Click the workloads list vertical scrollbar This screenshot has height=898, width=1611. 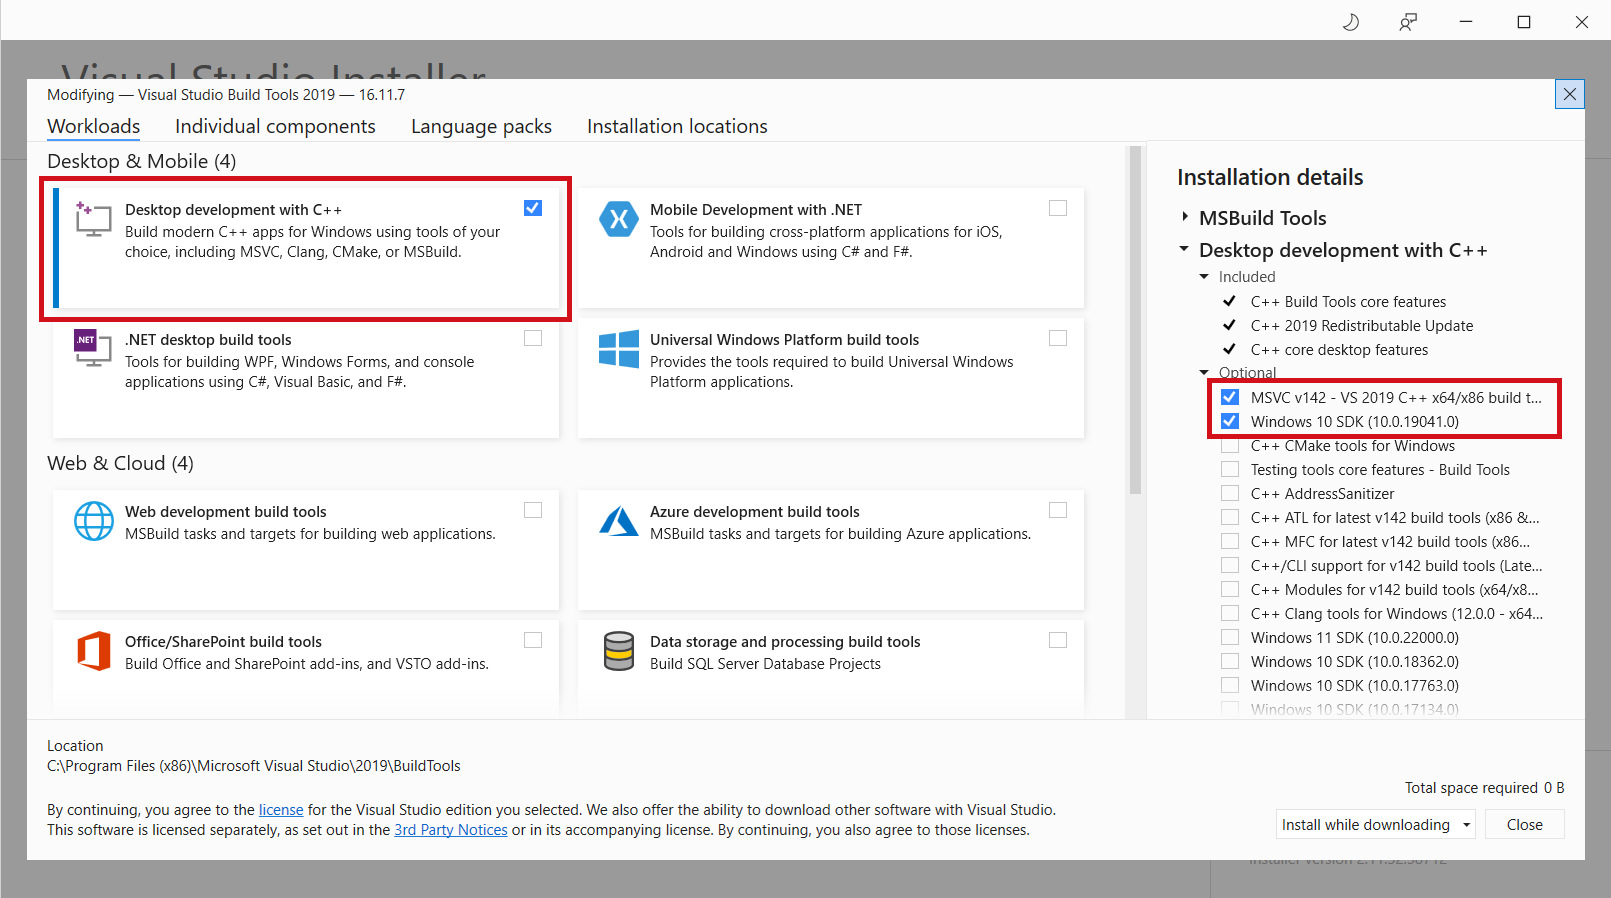[x=1135, y=320]
